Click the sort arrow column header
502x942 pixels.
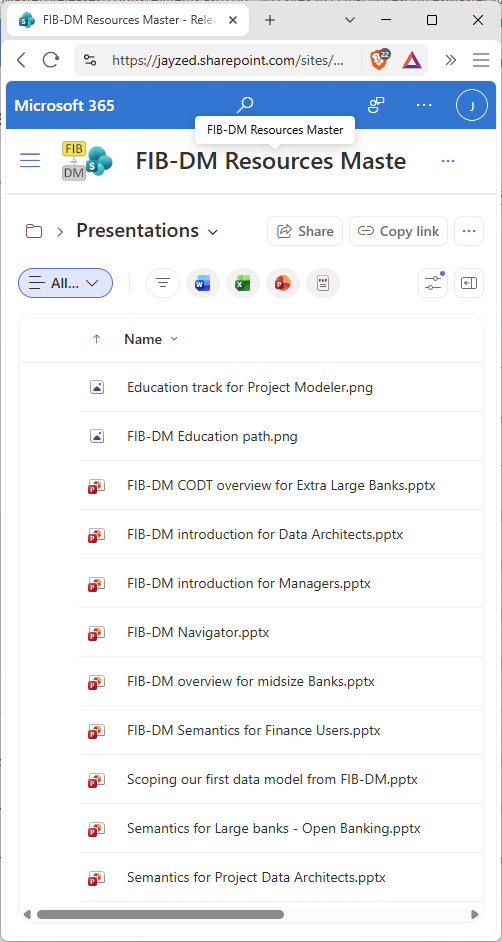click(x=97, y=339)
